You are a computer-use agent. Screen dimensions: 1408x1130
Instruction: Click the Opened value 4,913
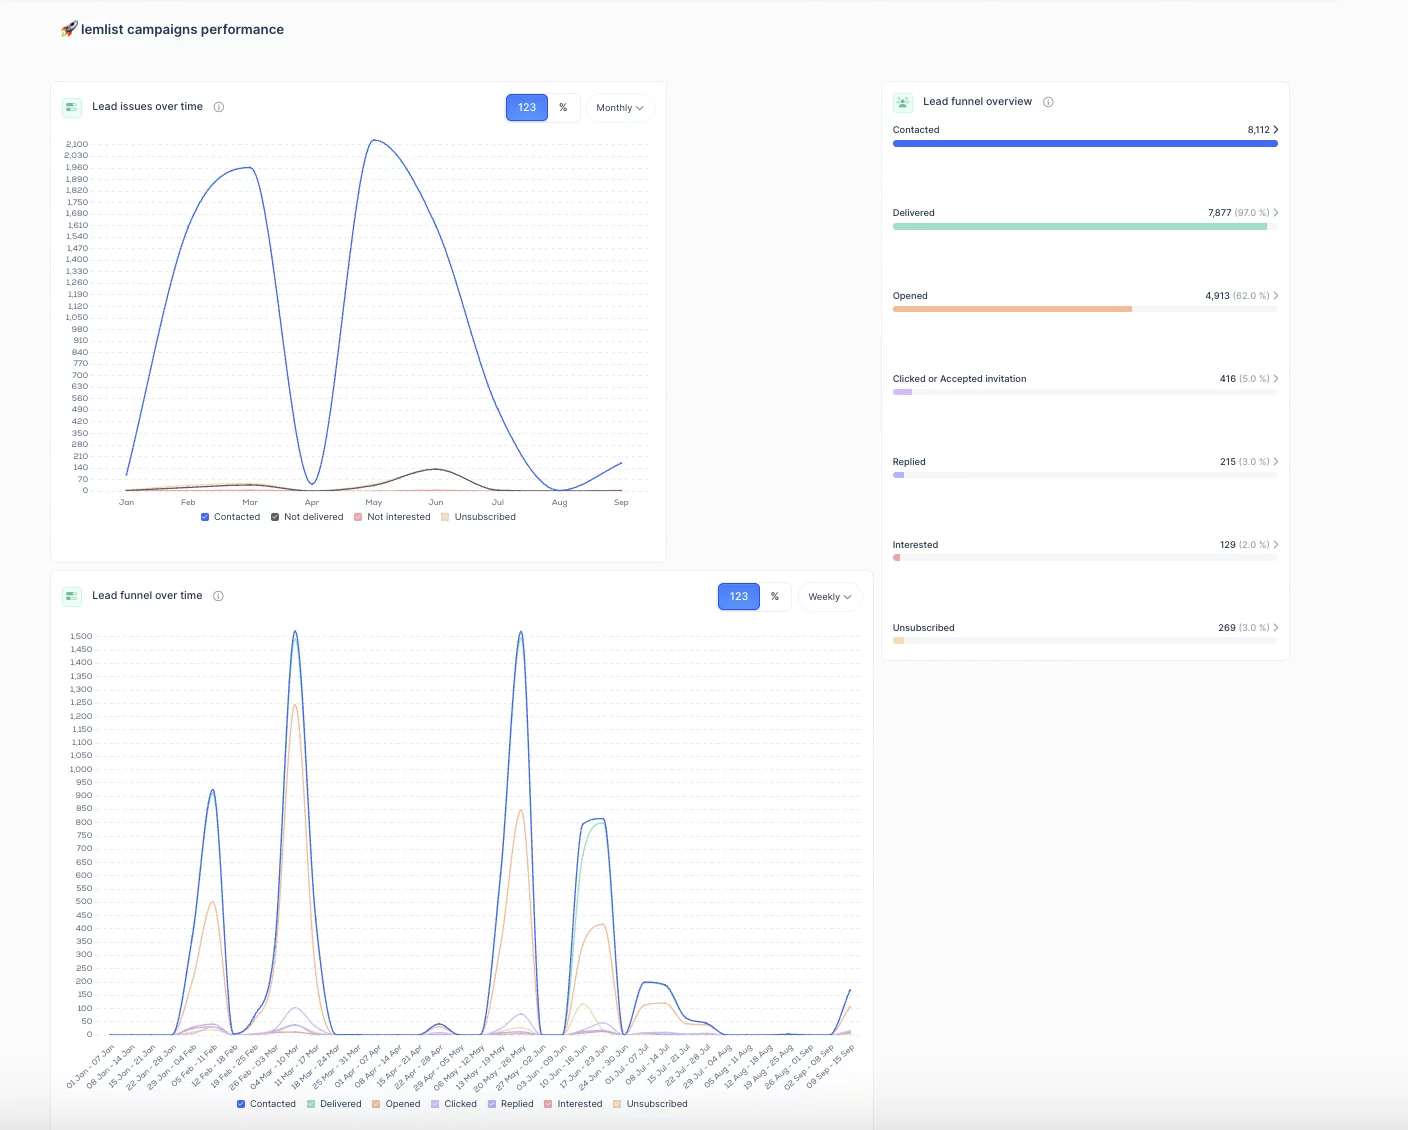(1217, 296)
